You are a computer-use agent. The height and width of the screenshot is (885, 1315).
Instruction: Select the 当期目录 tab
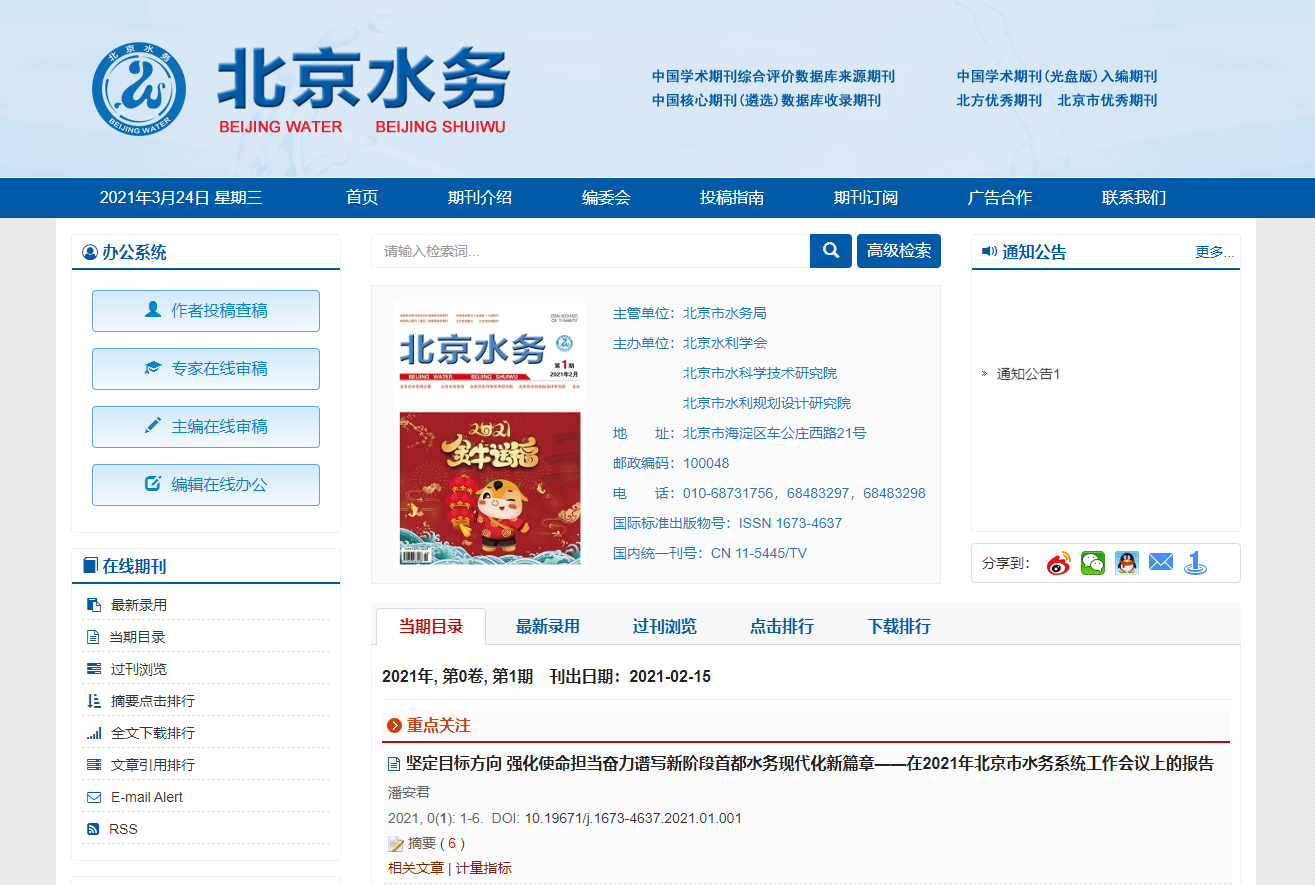(x=431, y=627)
